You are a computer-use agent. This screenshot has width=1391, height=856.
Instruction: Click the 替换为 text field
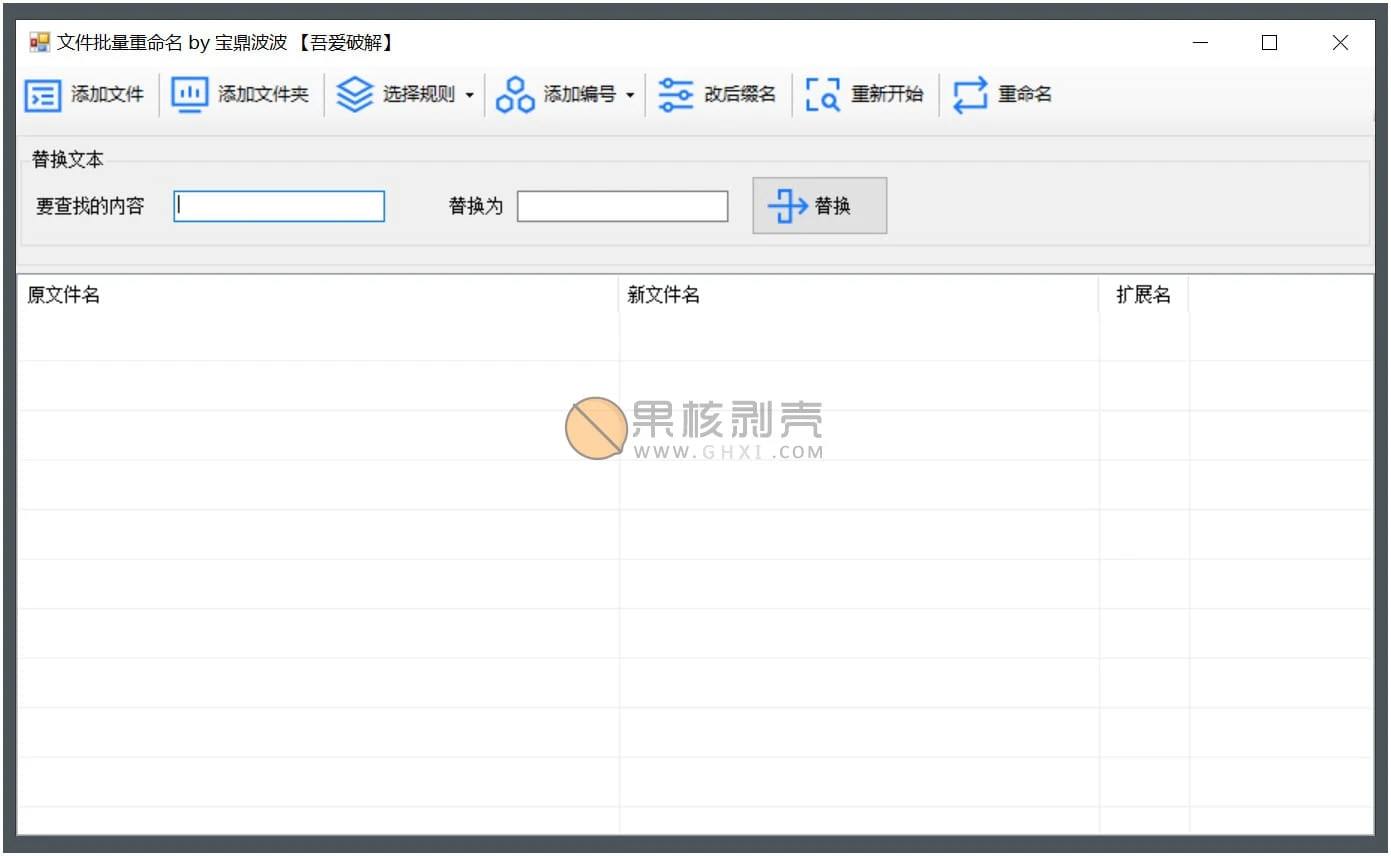pyautogui.click(x=622, y=206)
